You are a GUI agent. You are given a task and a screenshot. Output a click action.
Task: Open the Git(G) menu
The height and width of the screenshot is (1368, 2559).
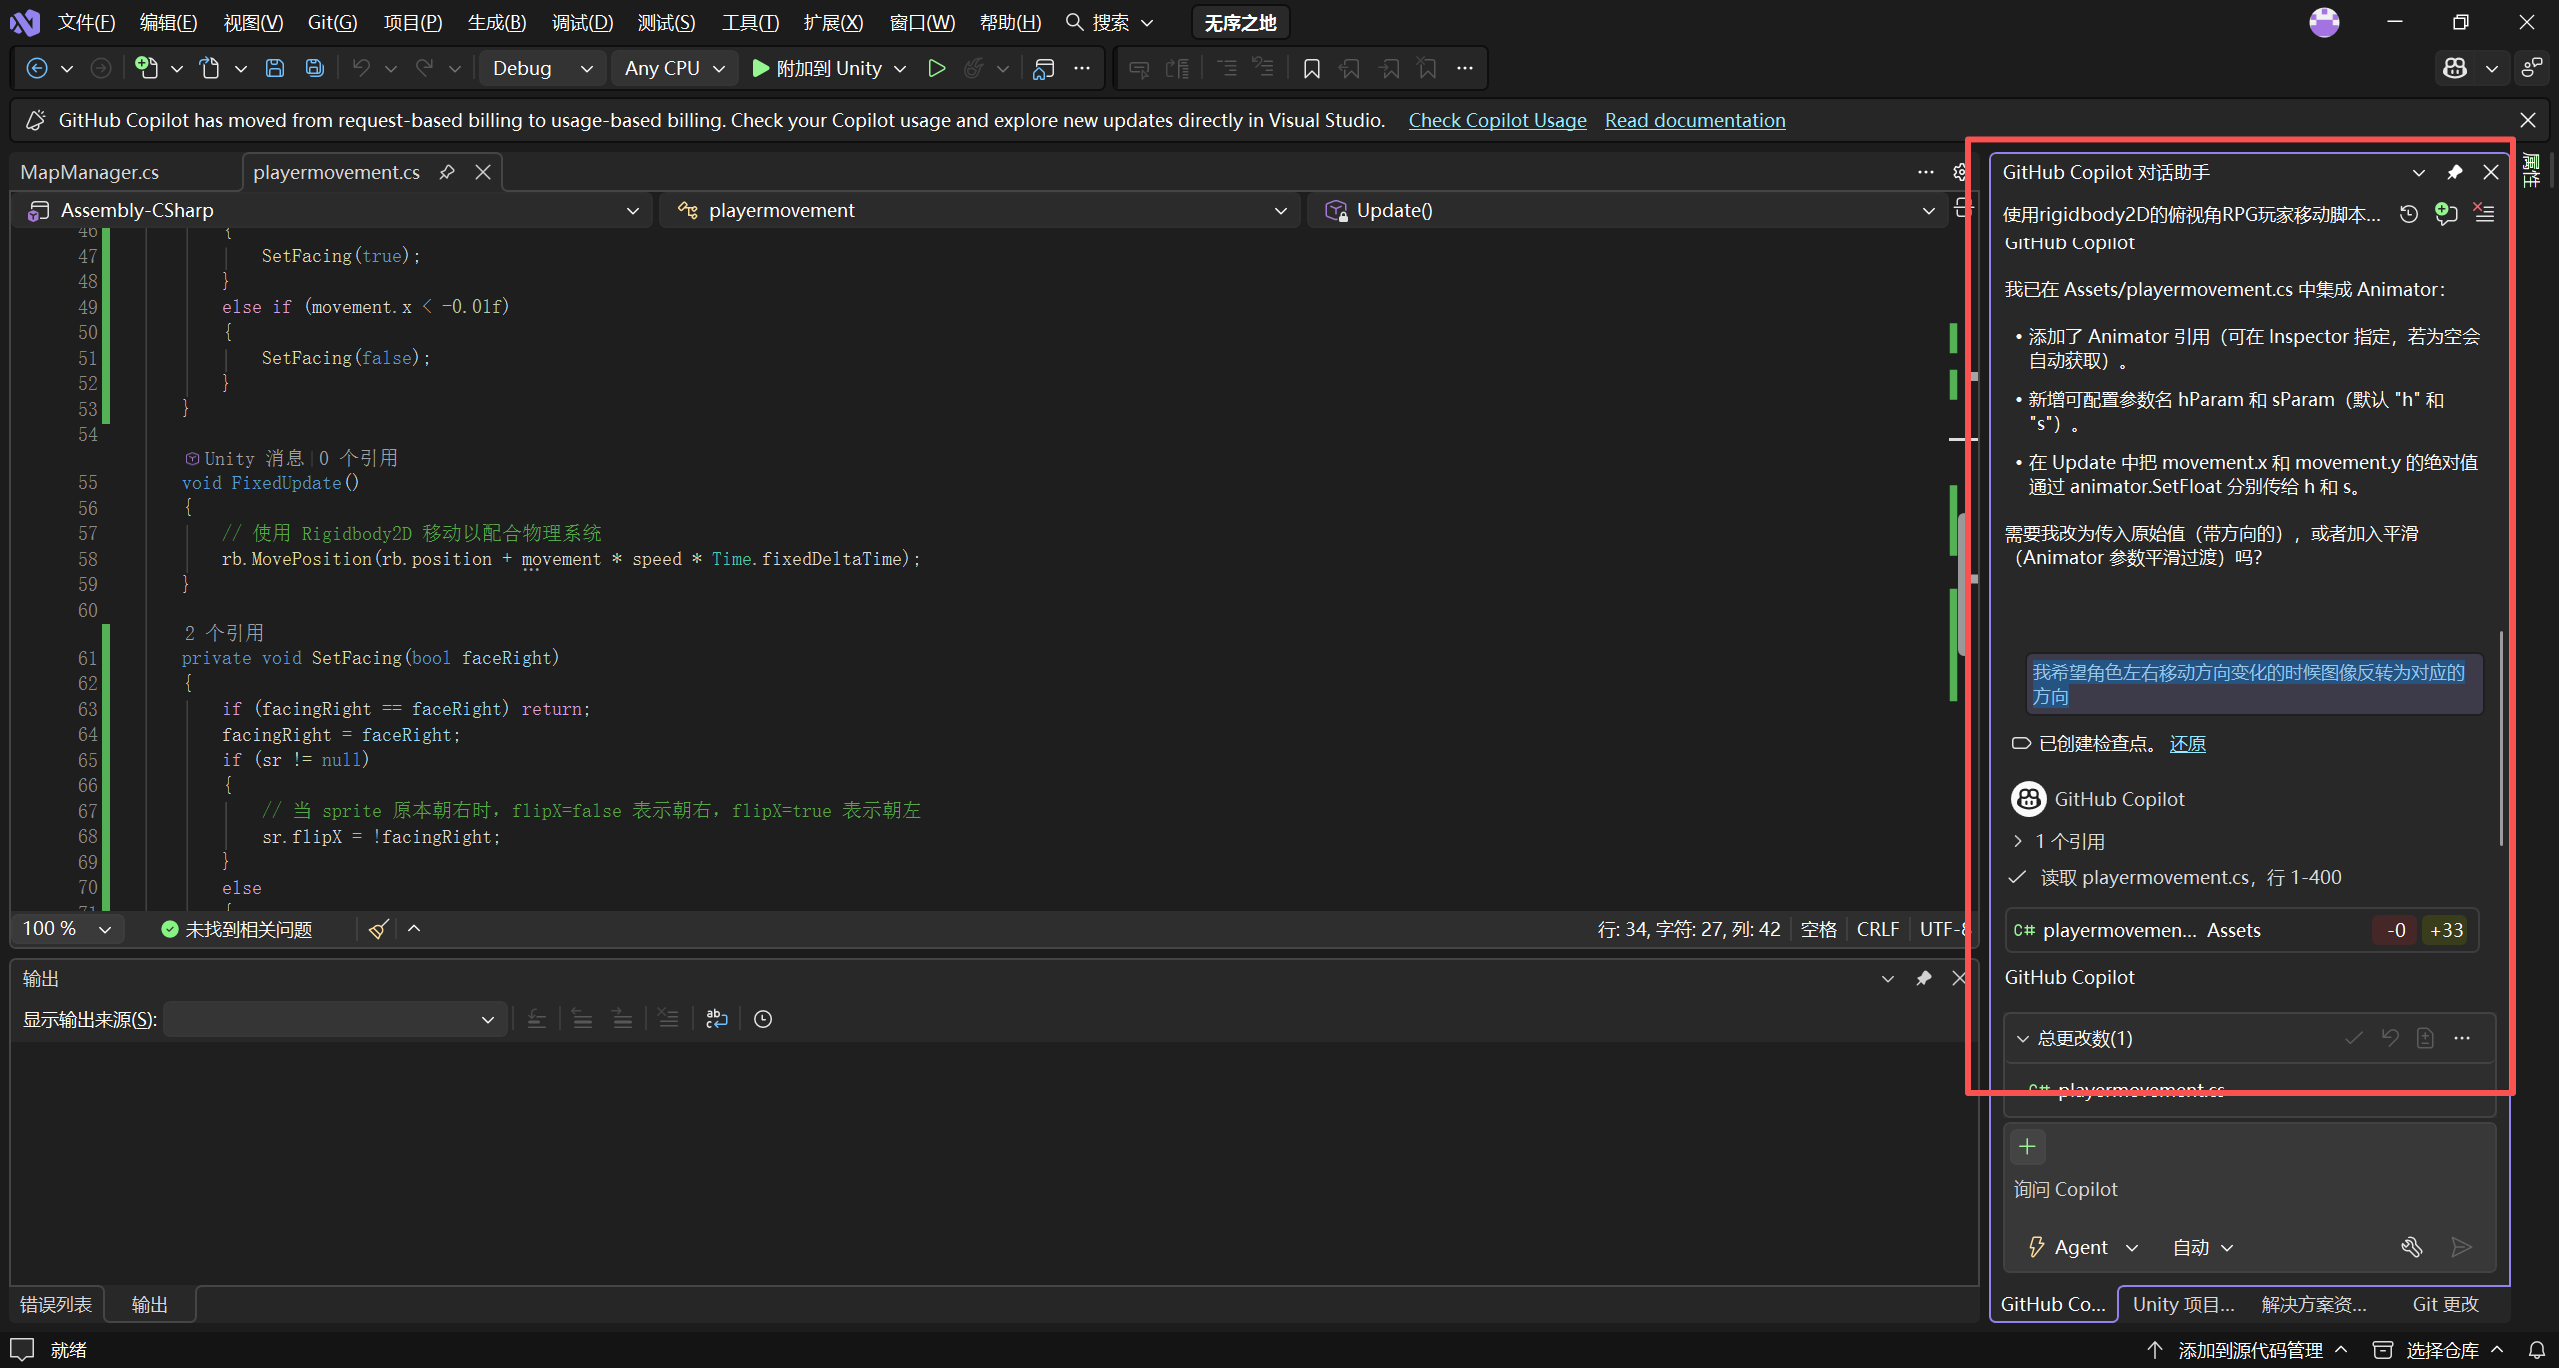pyautogui.click(x=332, y=22)
